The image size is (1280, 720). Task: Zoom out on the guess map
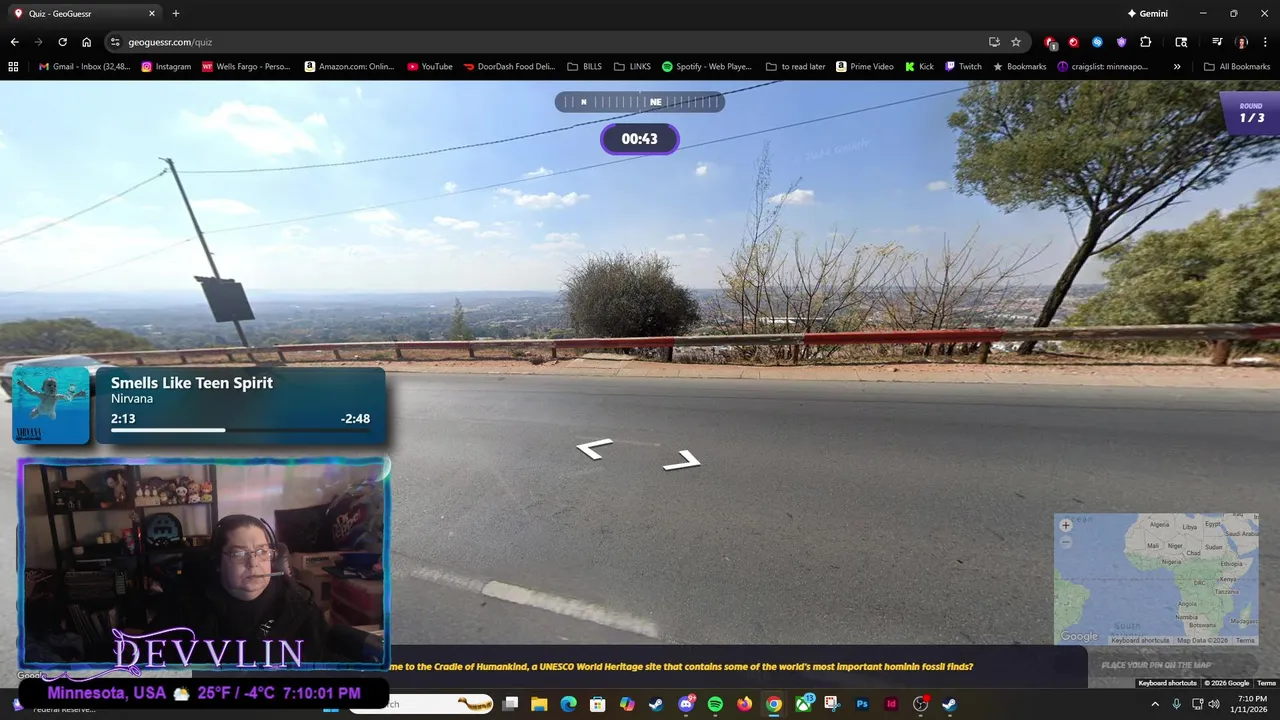point(1065,542)
